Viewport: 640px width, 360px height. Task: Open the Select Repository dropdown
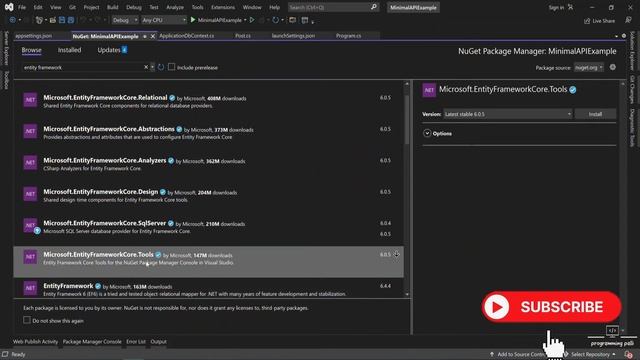[590, 354]
